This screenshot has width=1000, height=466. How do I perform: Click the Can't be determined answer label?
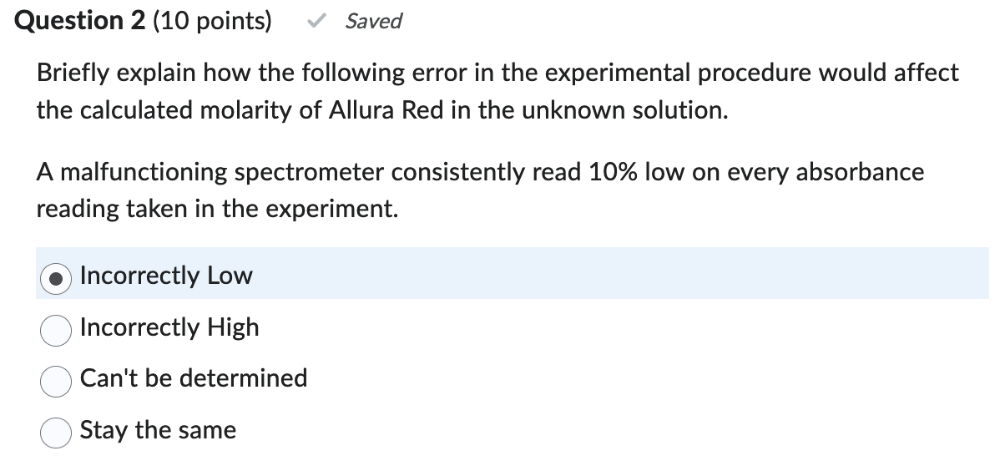(193, 378)
